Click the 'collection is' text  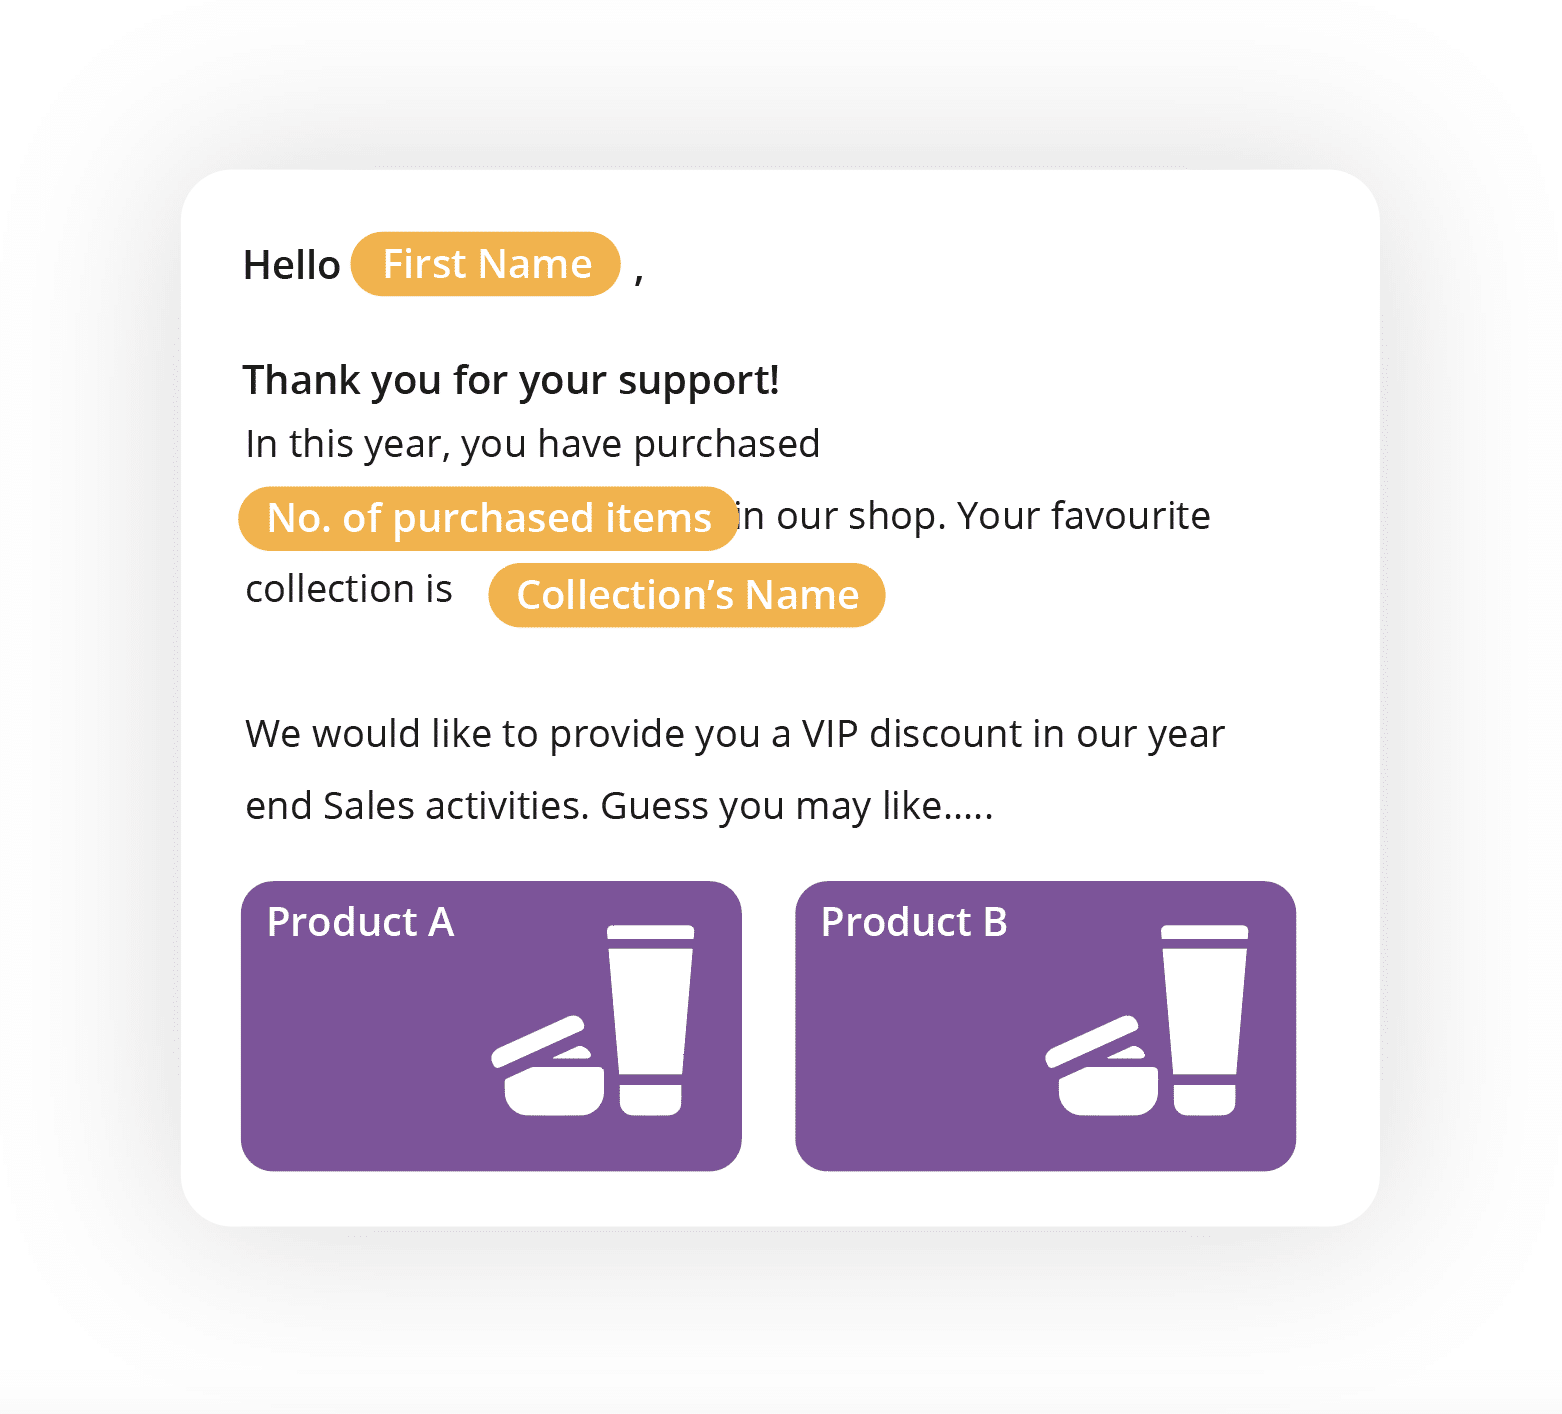click(x=349, y=589)
